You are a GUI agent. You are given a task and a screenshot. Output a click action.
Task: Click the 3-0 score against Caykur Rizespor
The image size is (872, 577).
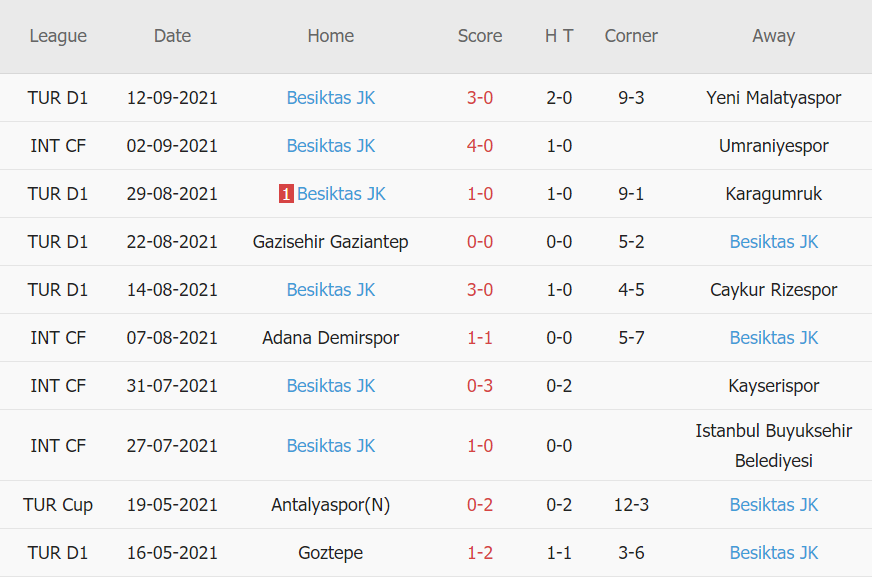480,290
